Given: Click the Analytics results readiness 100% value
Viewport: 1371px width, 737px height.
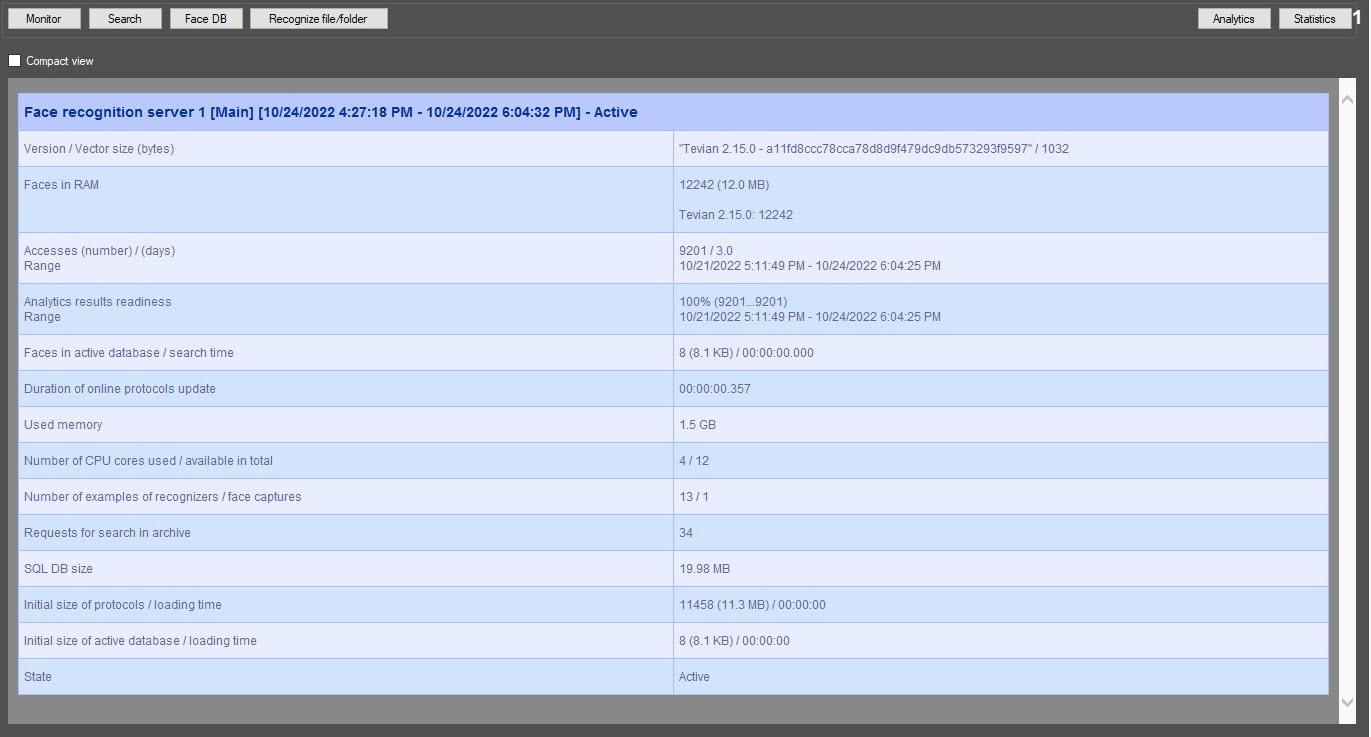Looking at the screenshot, I should 733,302.
